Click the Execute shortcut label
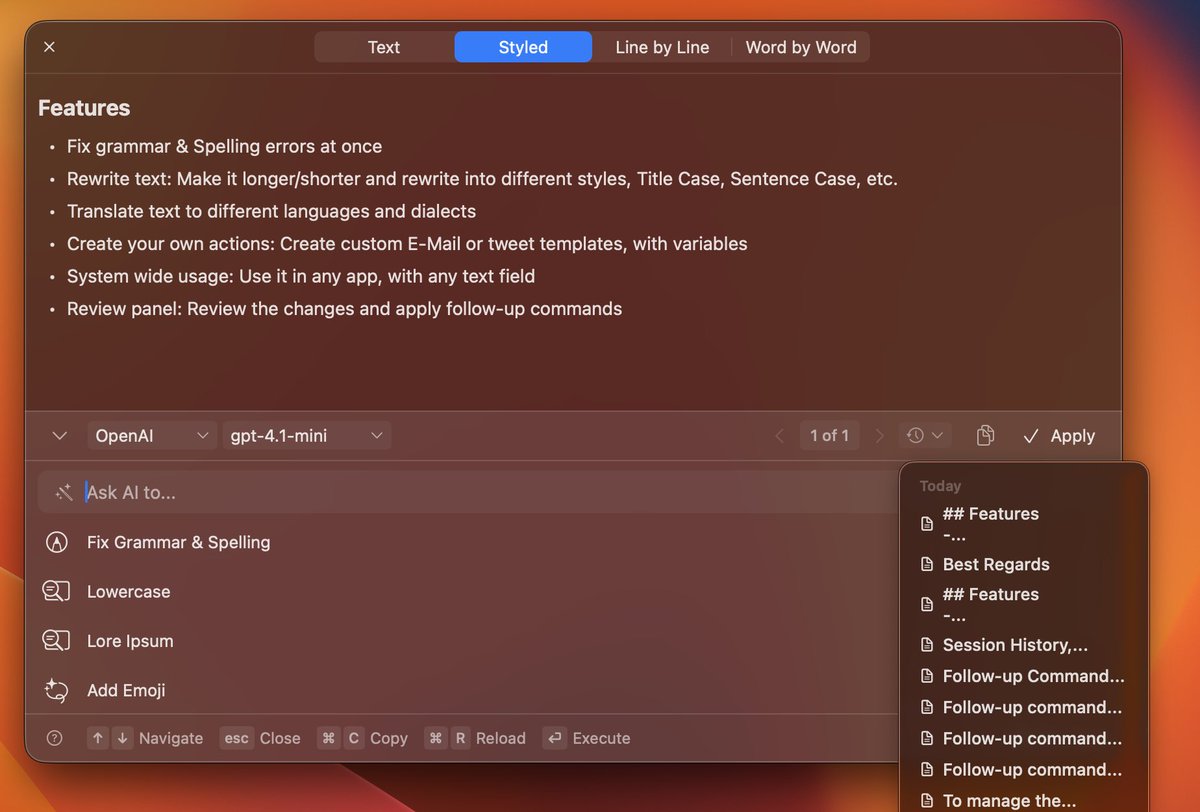Viewport: 1200px width, 812px height. (x=601, y=738)
